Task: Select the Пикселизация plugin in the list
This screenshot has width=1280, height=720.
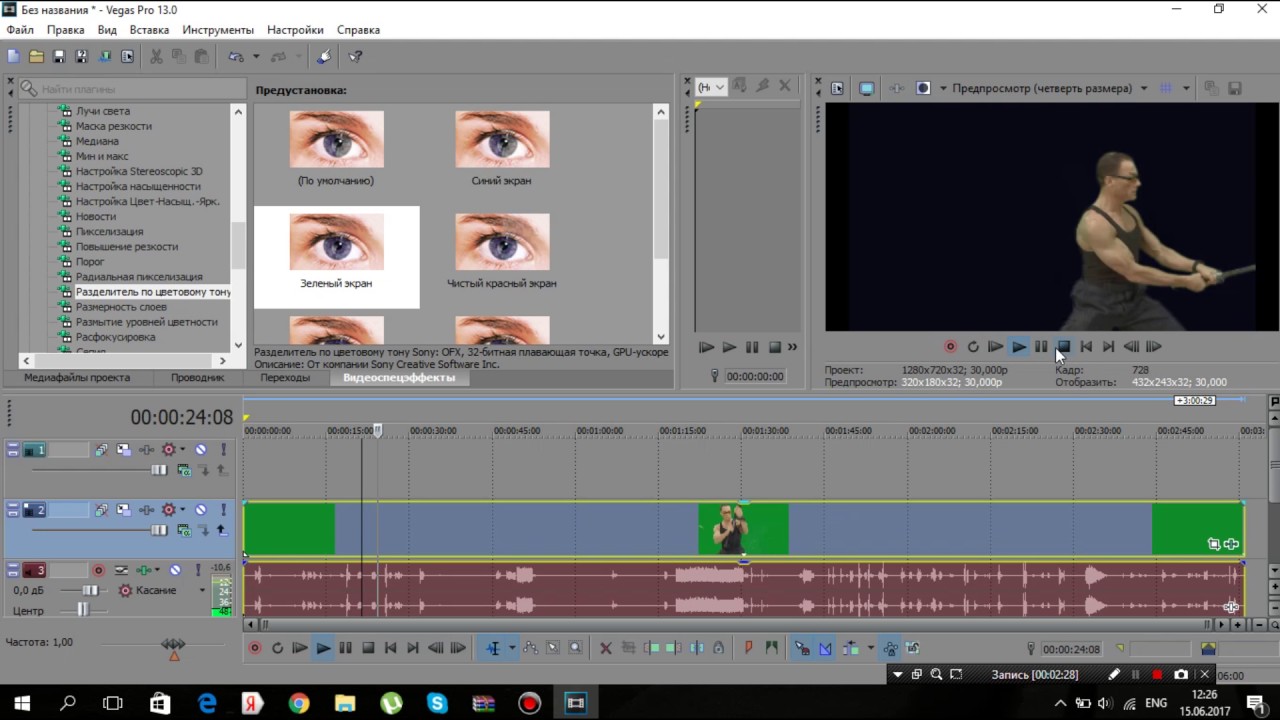Action: 109,231
